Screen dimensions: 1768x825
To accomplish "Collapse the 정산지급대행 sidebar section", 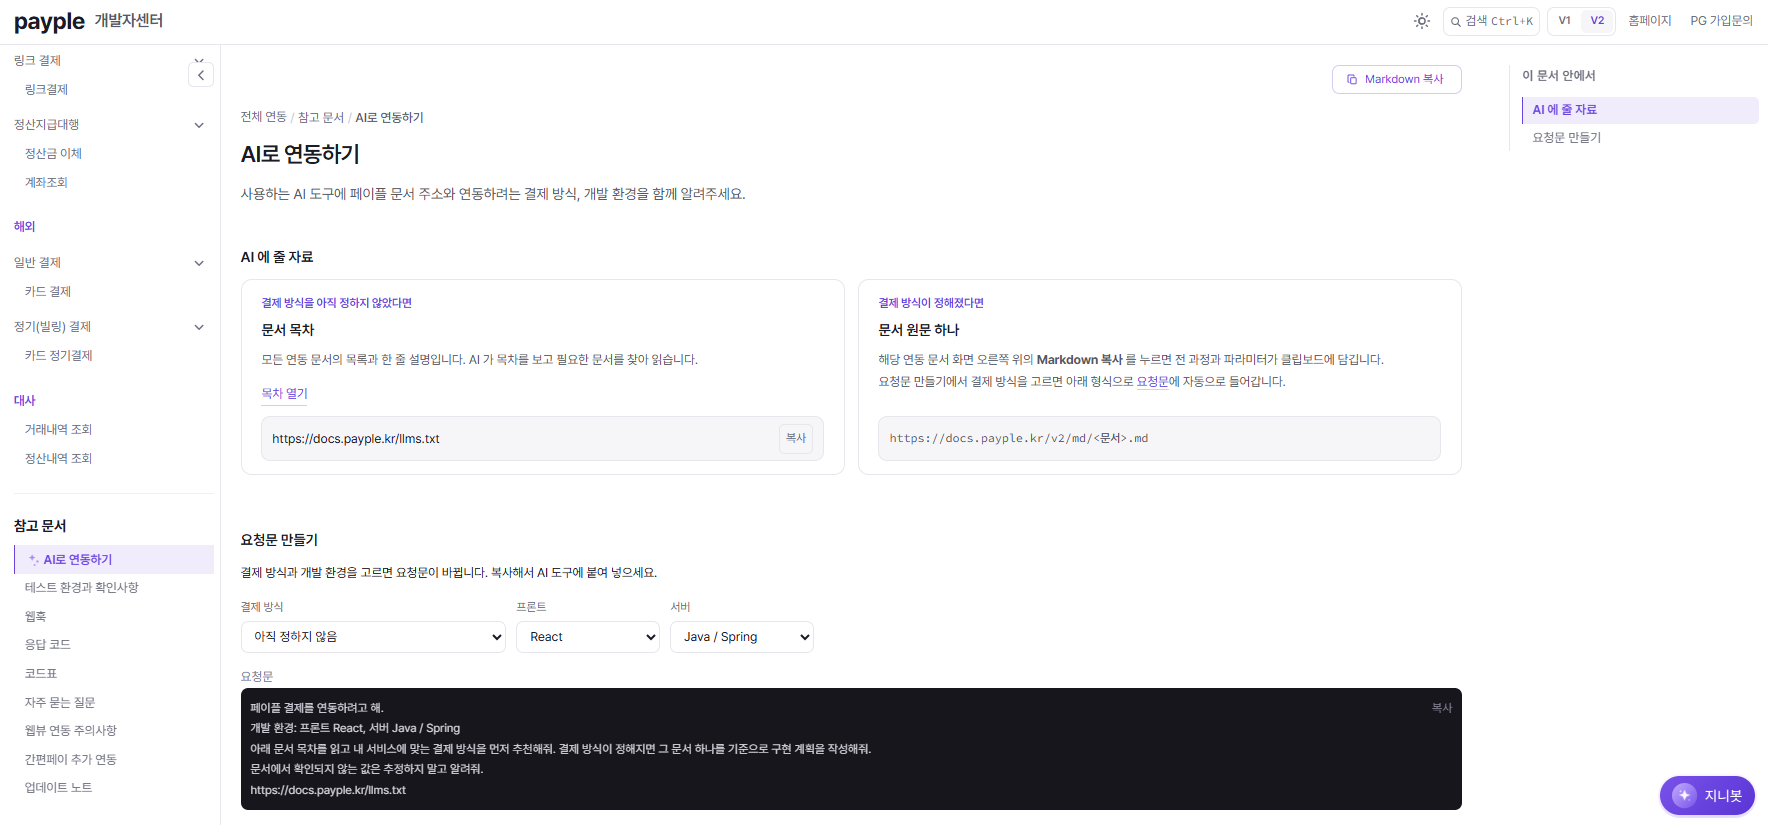I will pos(199,125).
